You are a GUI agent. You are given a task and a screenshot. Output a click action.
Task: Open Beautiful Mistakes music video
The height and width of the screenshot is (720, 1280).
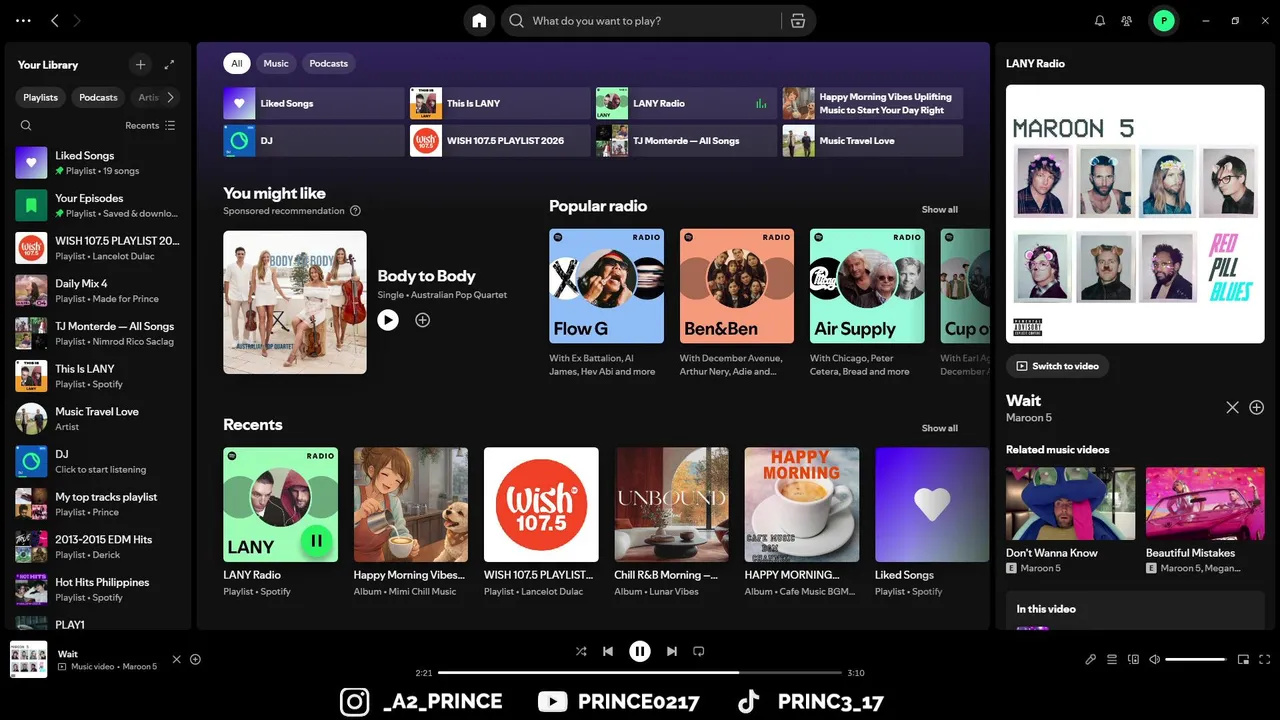(x=1205, y=521)
